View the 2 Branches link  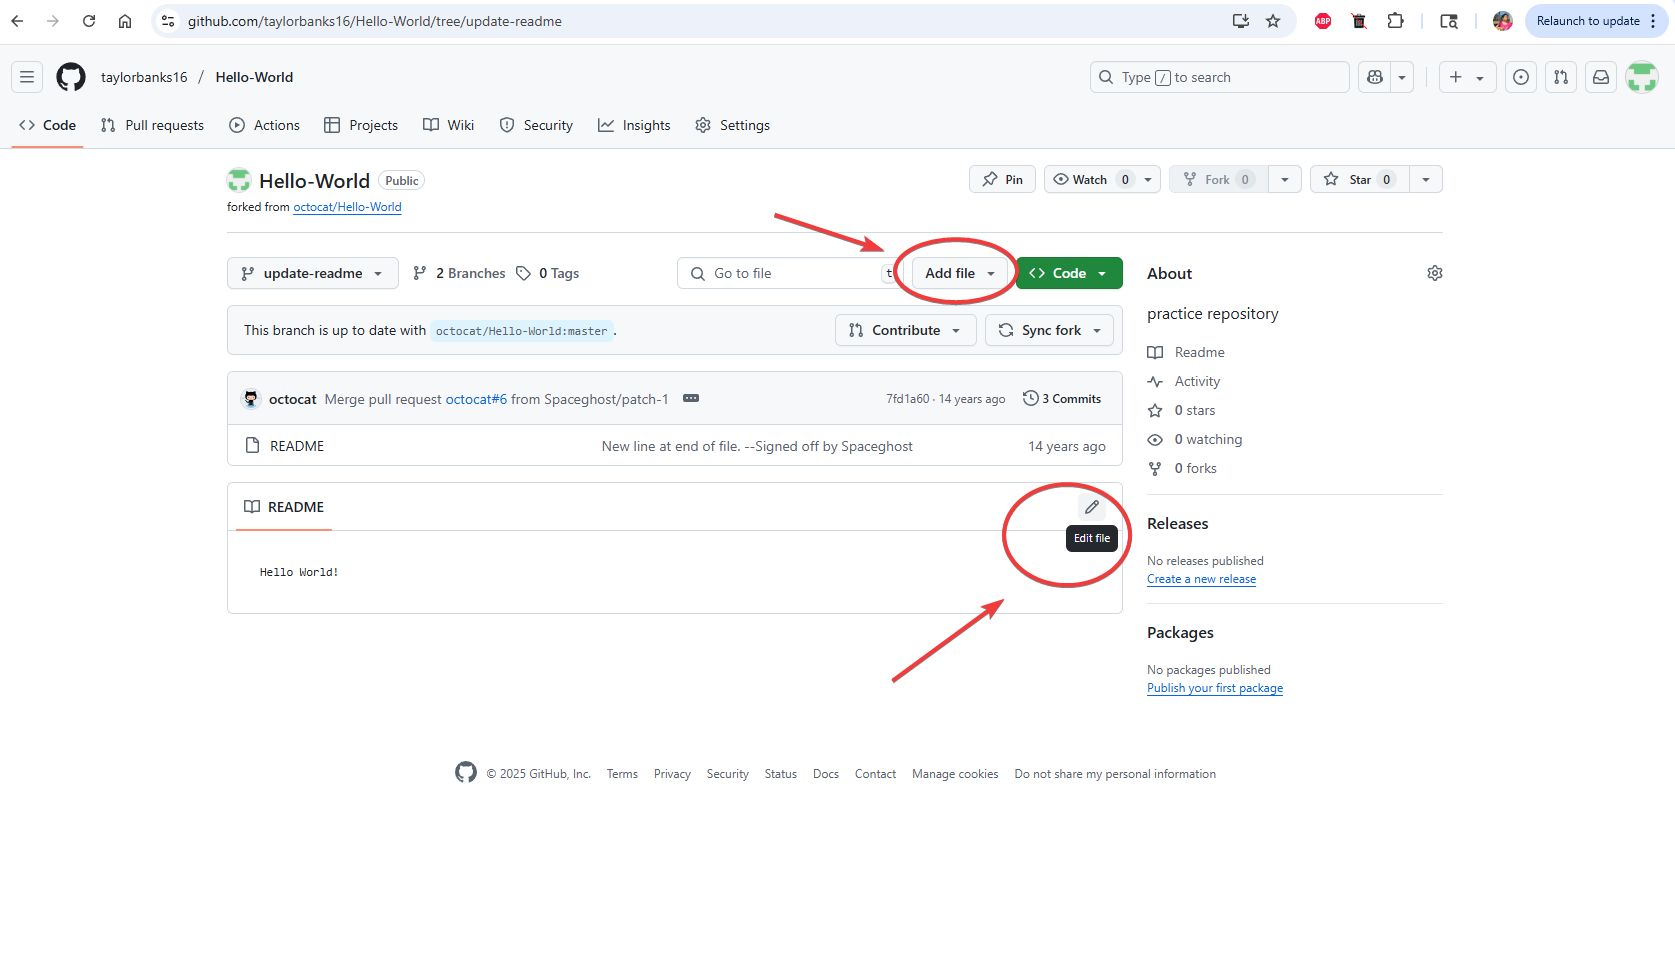coord(459,273)
